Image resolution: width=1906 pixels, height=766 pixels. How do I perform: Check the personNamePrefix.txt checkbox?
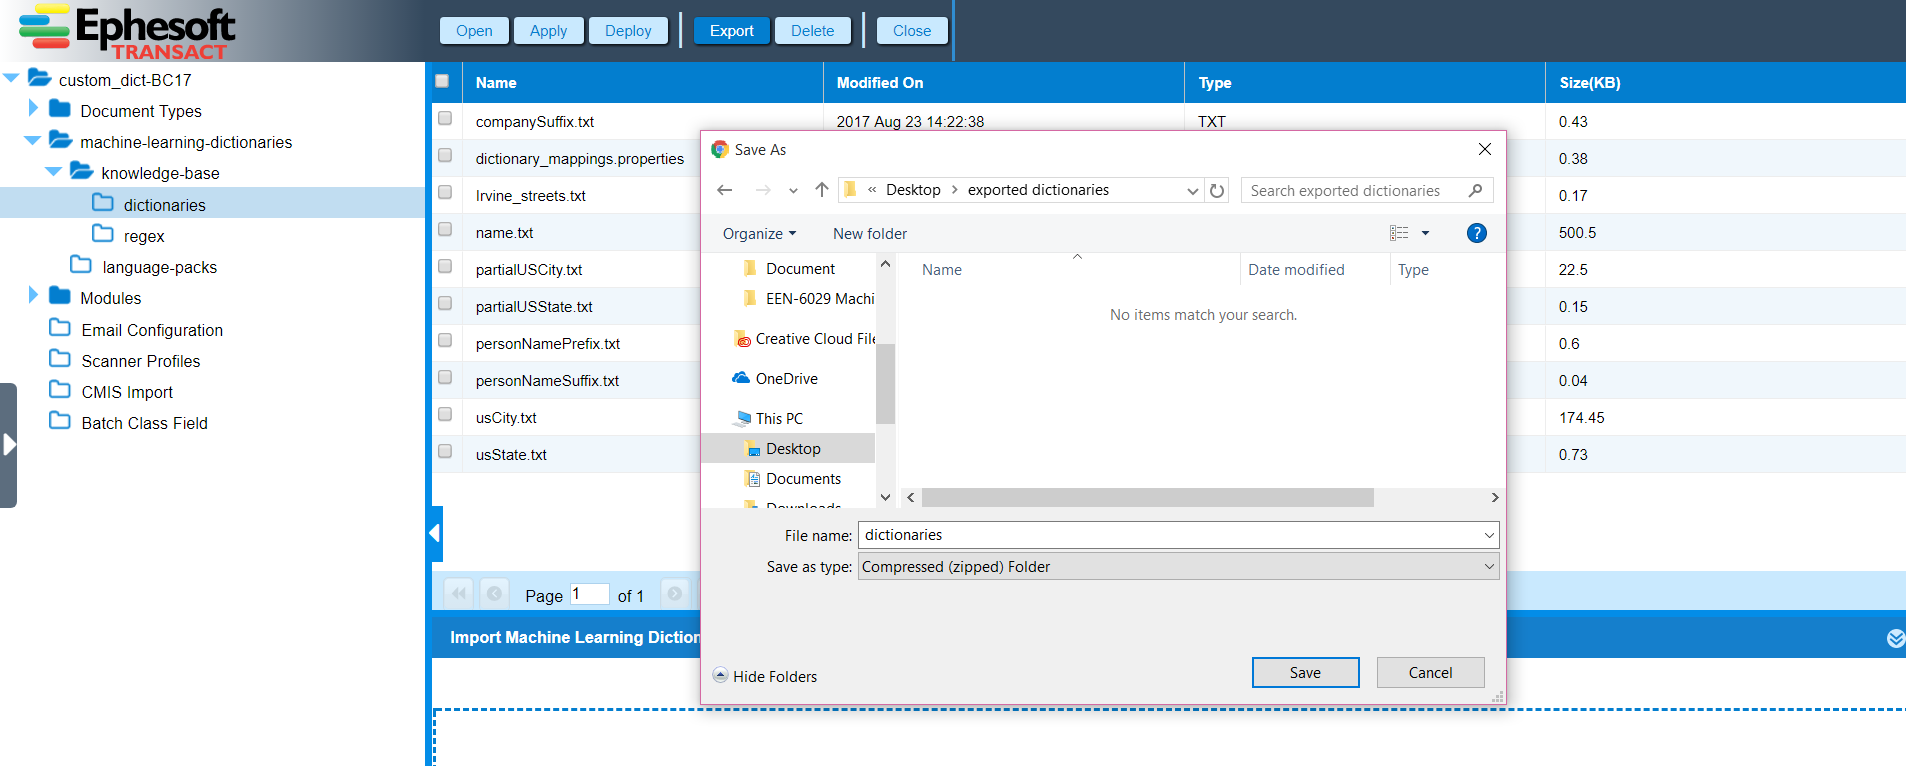click(445, 340)
